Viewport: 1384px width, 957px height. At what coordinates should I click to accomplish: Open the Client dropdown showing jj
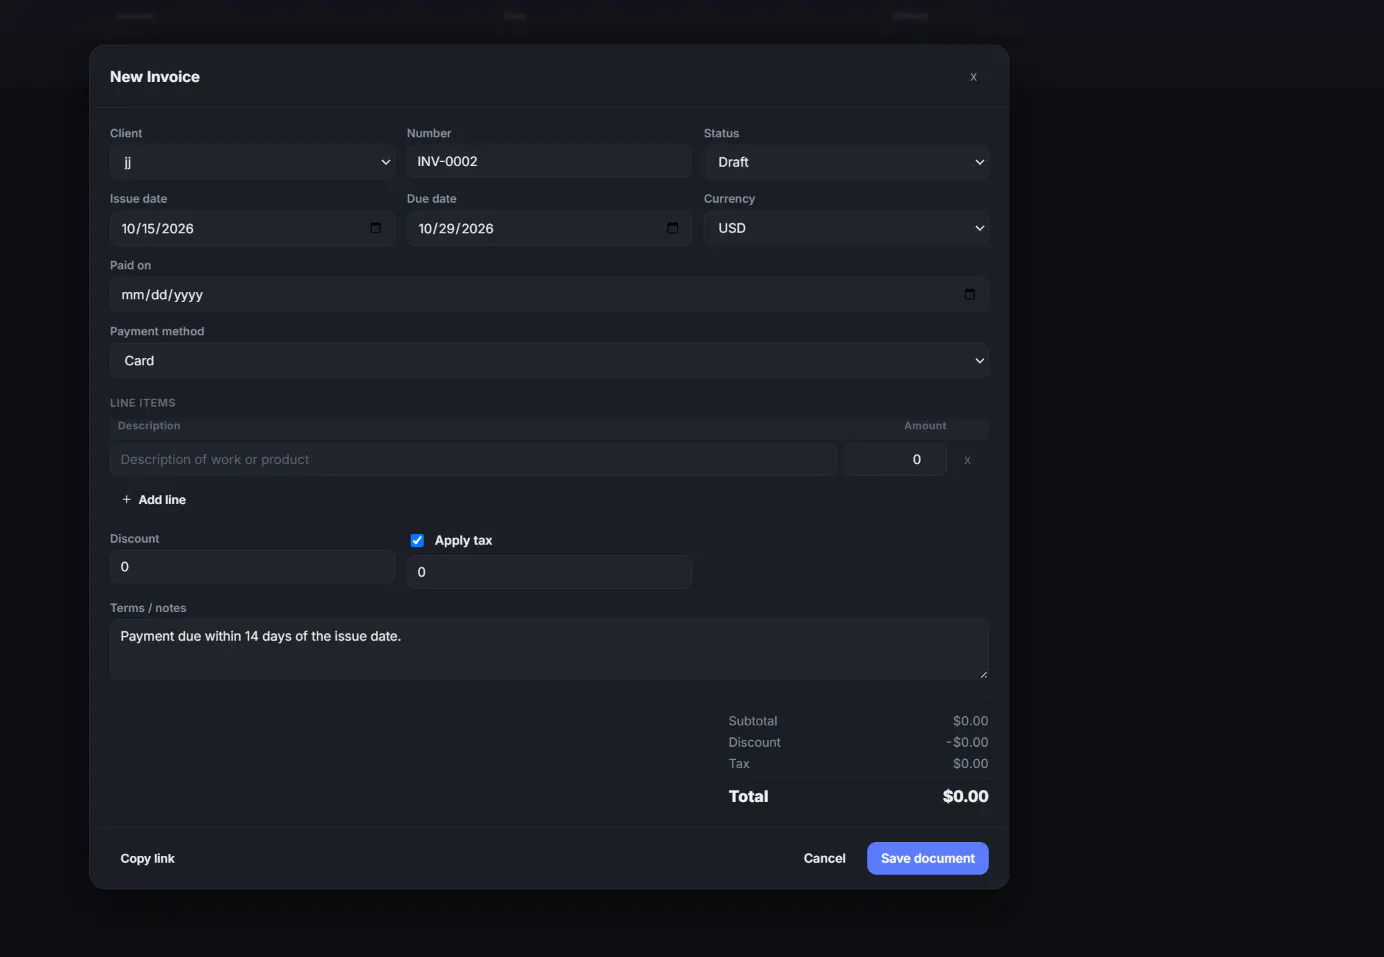click(252, 162)
